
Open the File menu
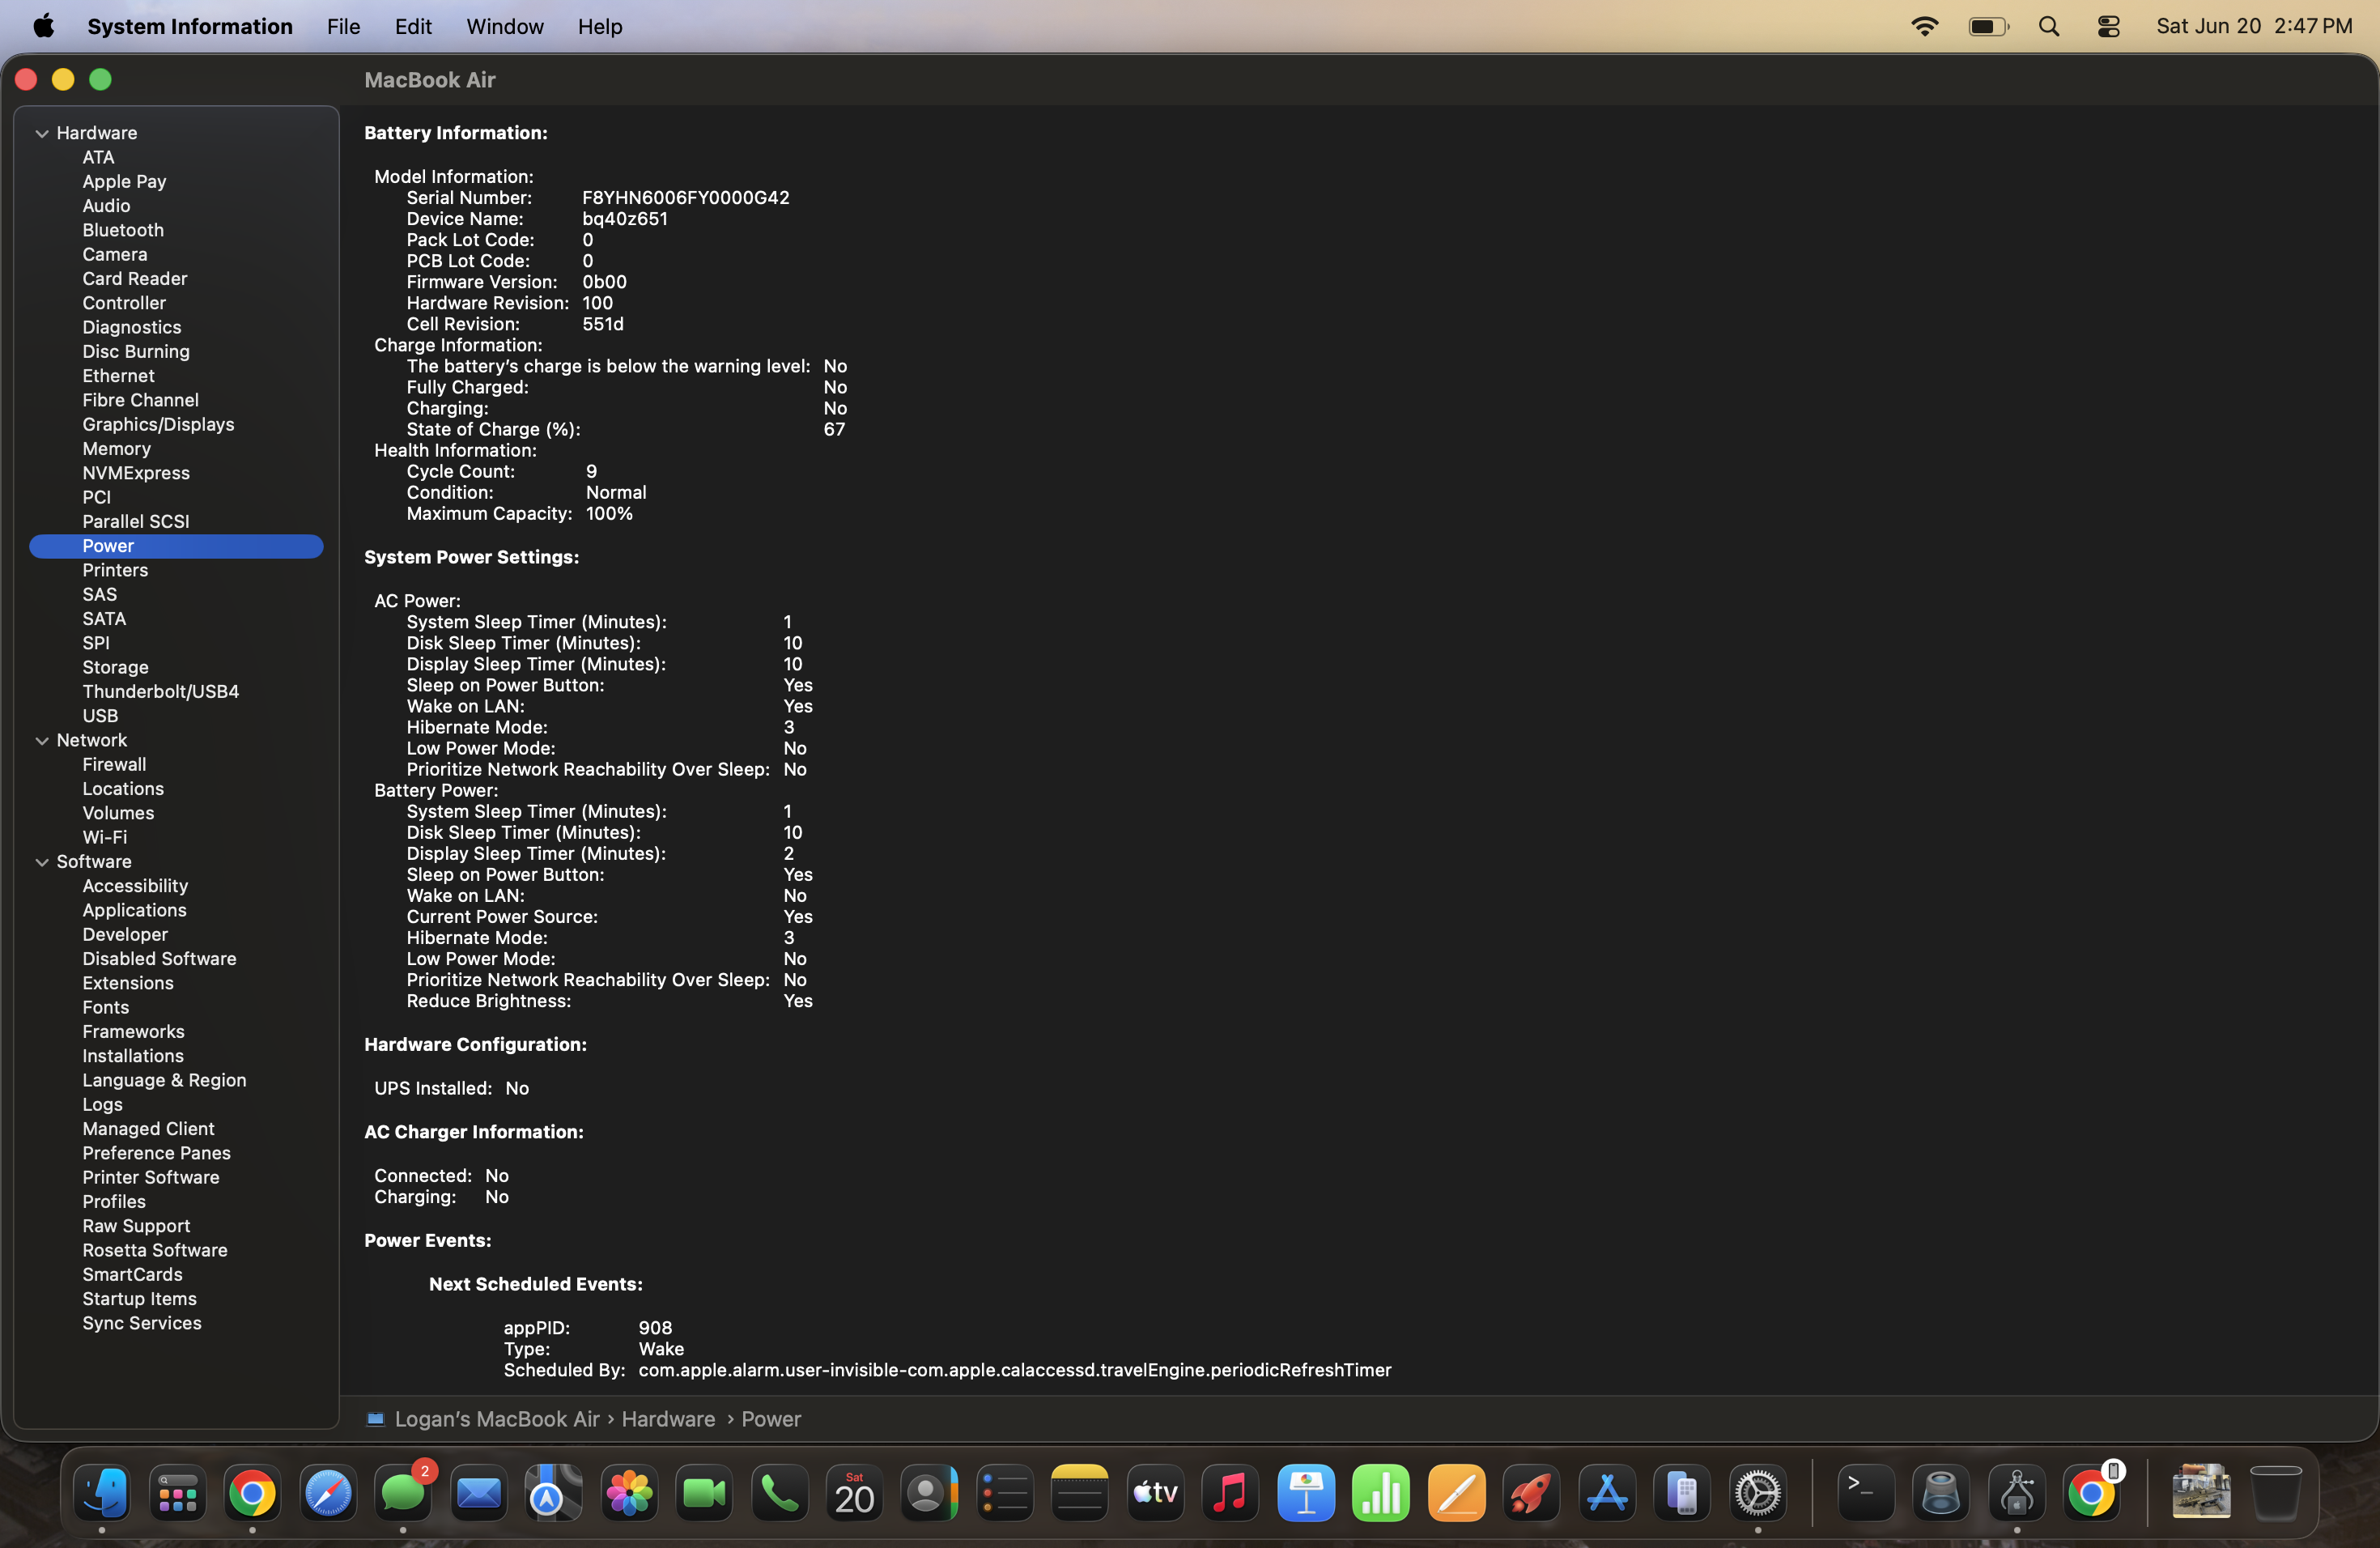[x=343, y=26]
